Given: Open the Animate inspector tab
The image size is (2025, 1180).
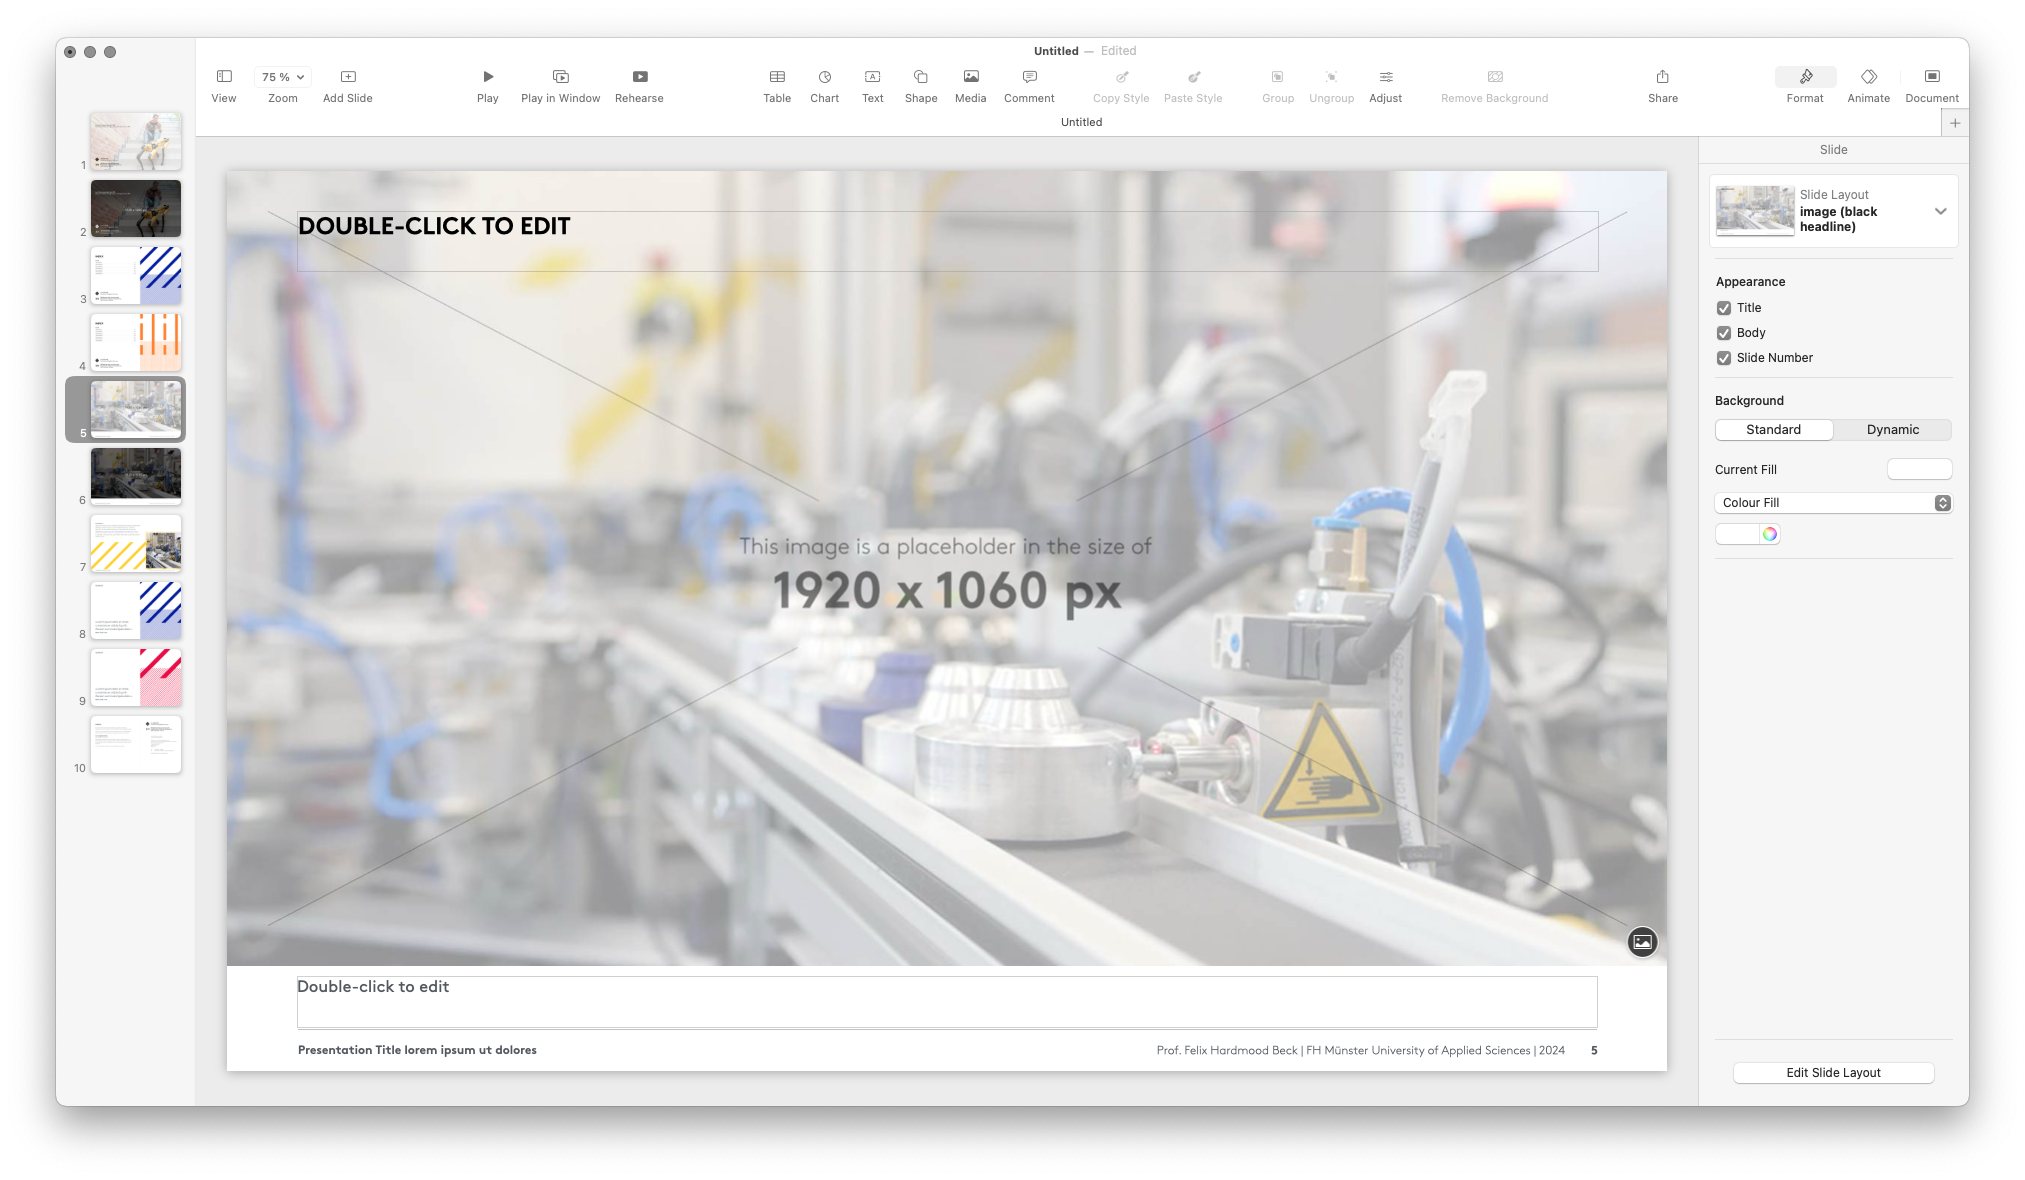Looking at the screenshot, I should 1868,77.
